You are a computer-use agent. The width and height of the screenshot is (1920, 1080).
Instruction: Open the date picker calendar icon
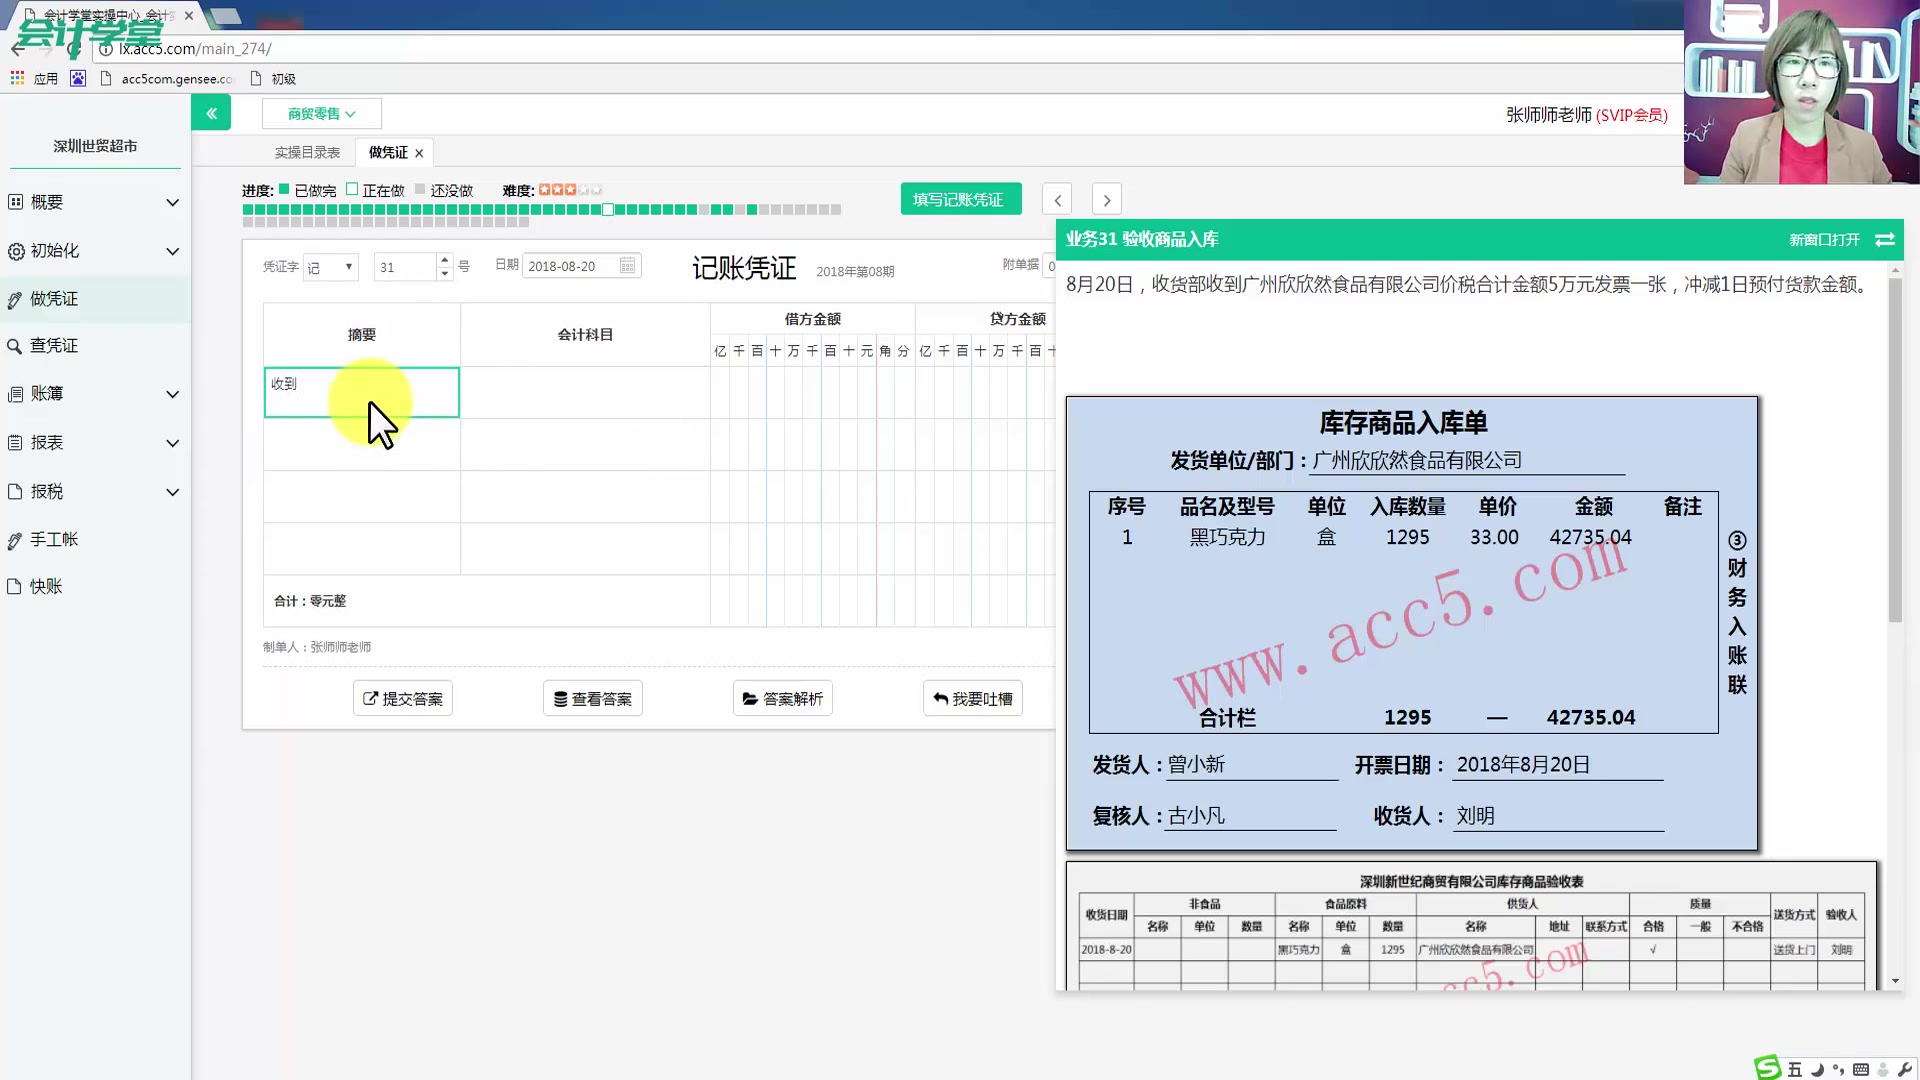[627, 265]
